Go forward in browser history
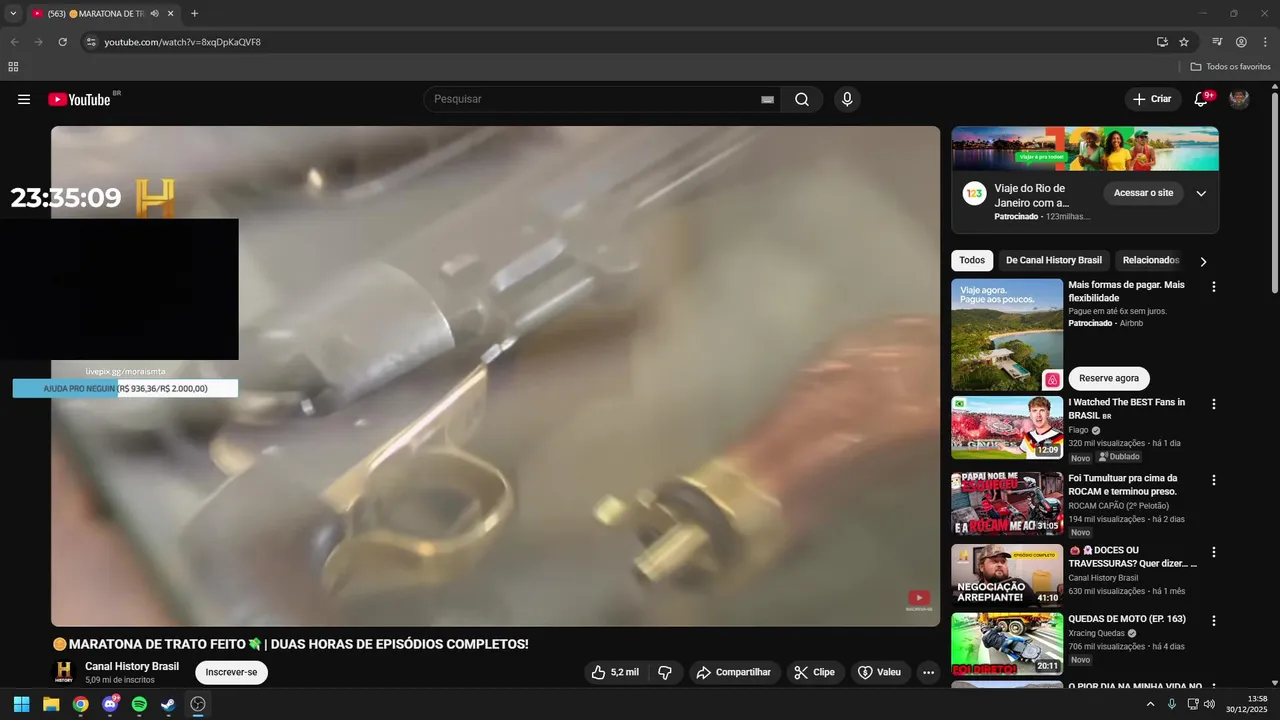The image size is (1280, 720). [38, 42]
